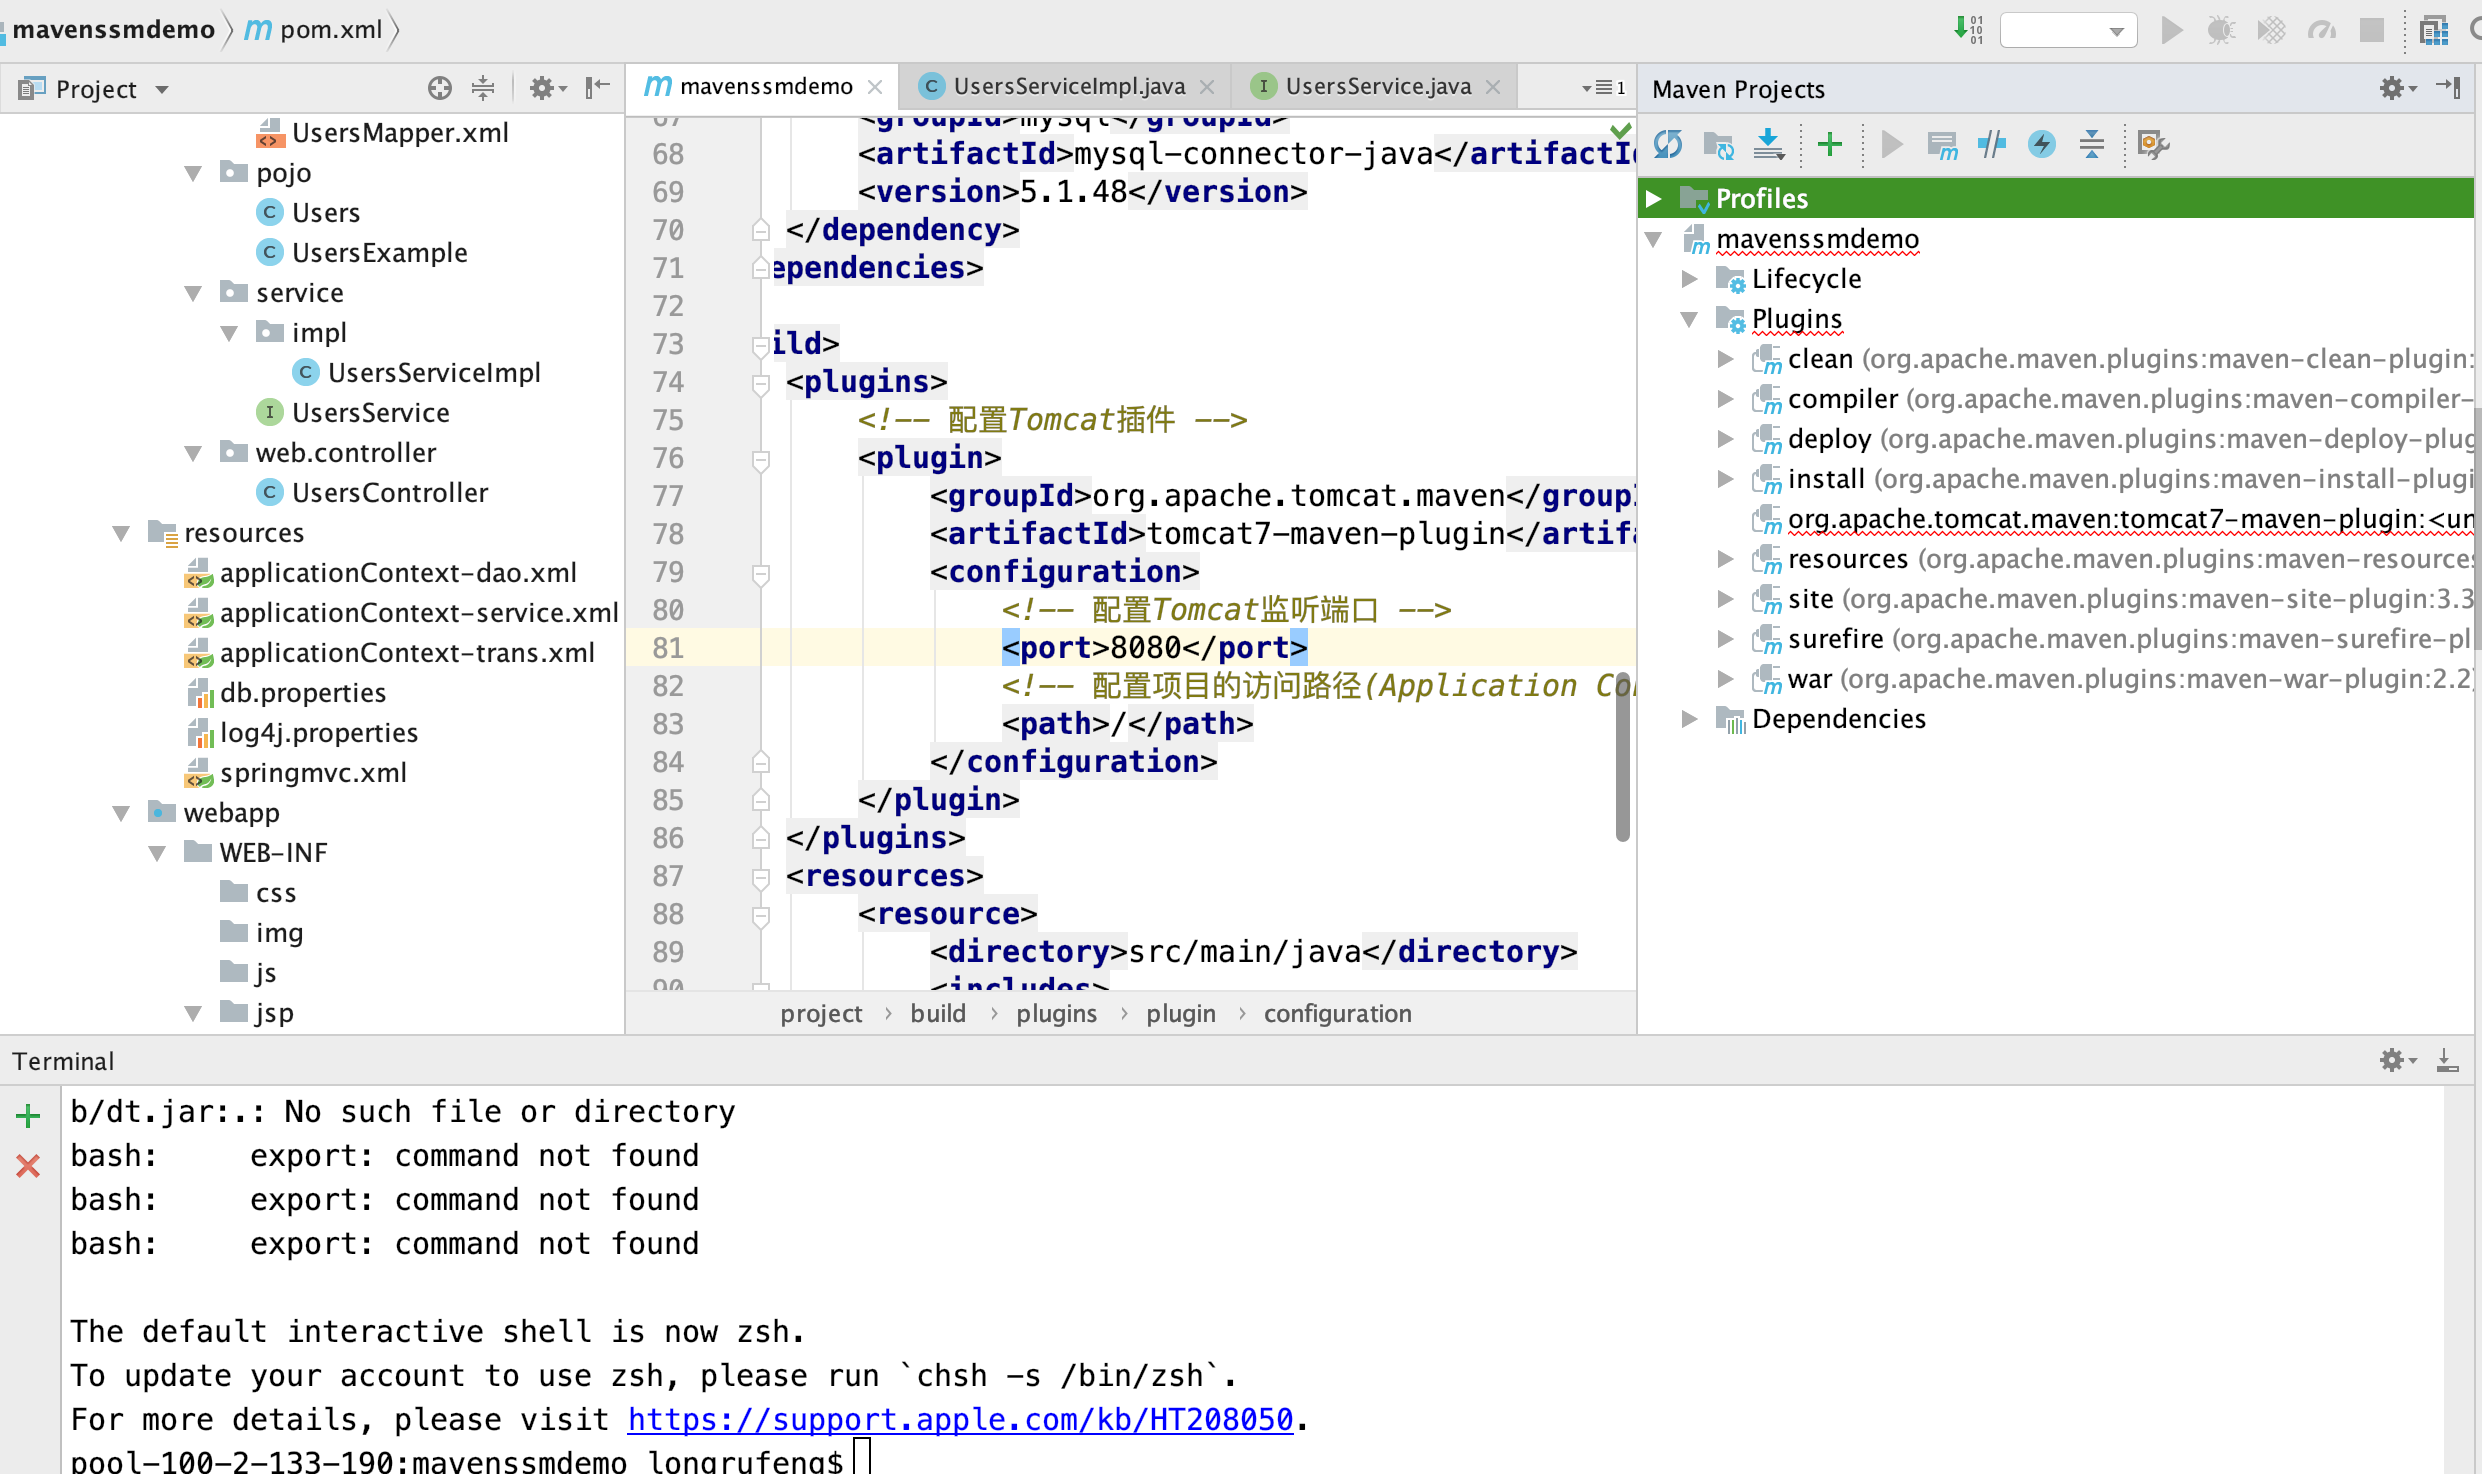Image resolution: width=2482 pixels, height=1474 pixels.
Task: Collapse all in Project panel
Action: coord(483,88)
